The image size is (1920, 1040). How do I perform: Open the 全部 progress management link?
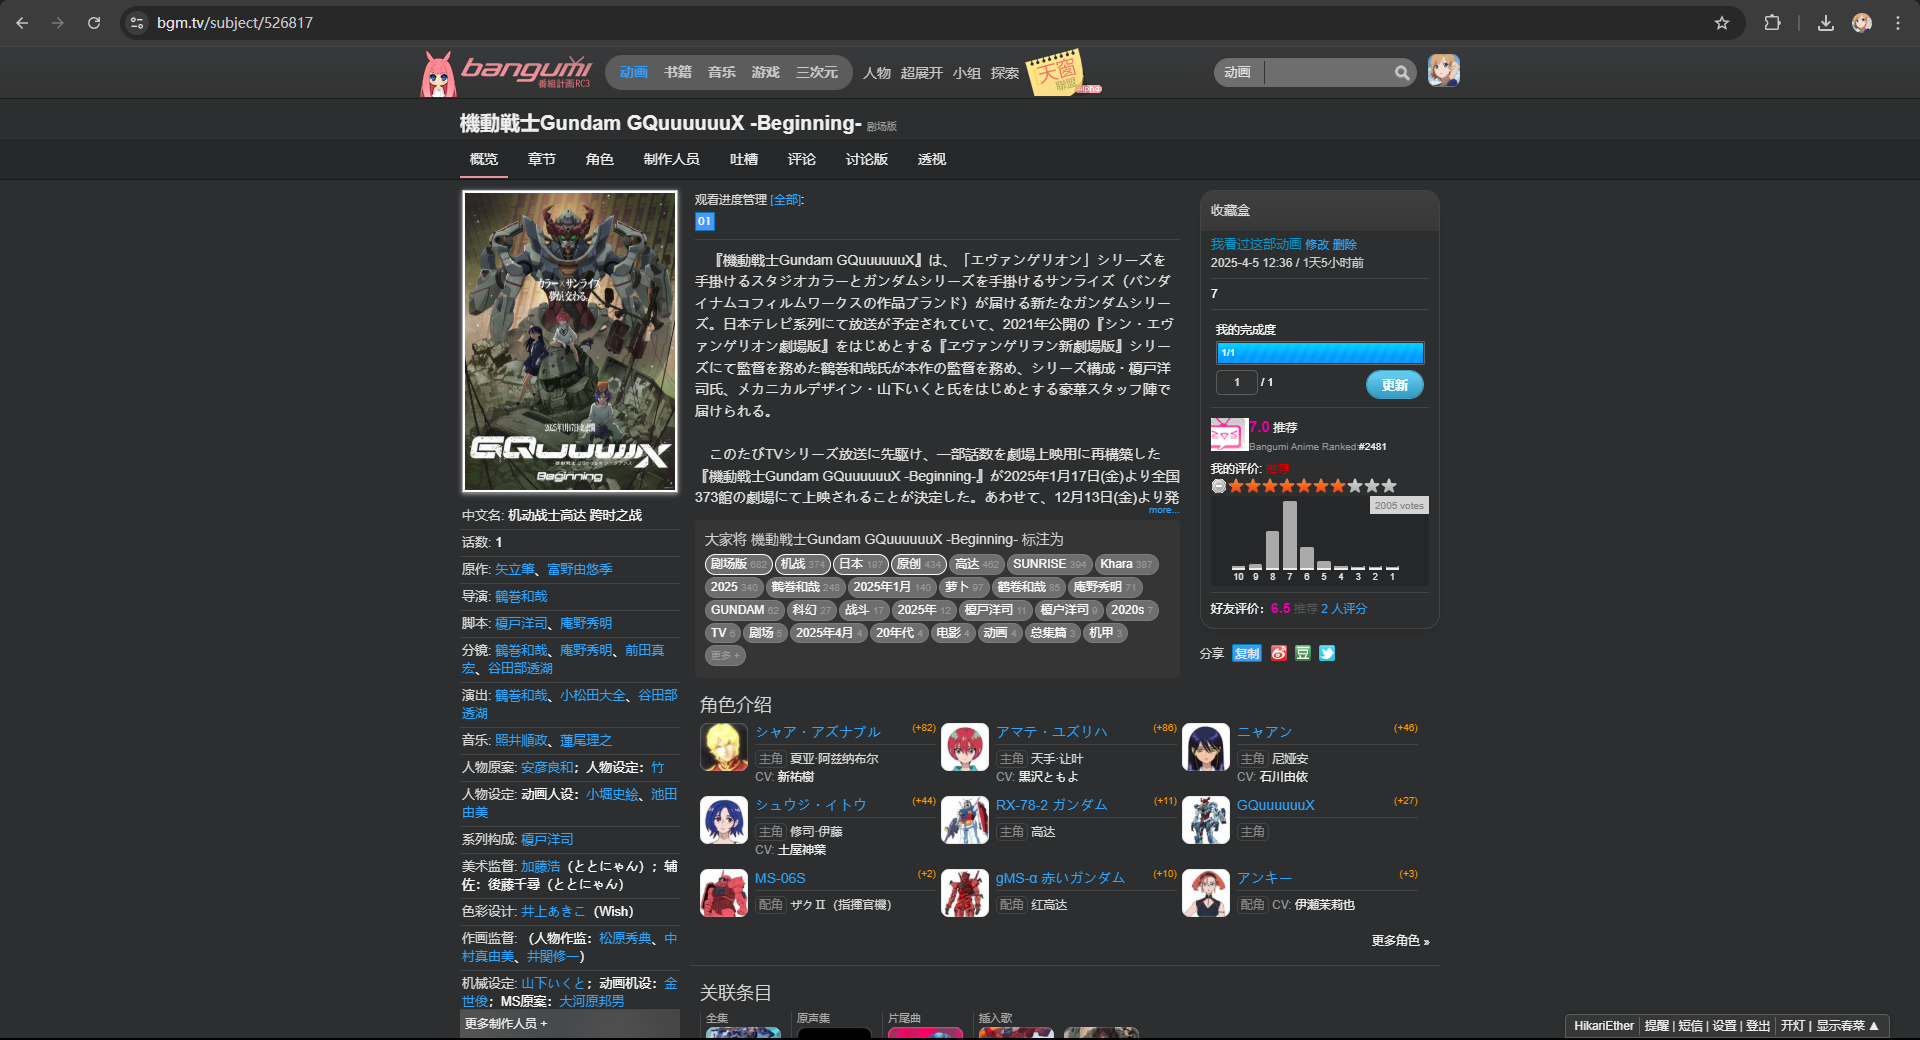[786, 200]
